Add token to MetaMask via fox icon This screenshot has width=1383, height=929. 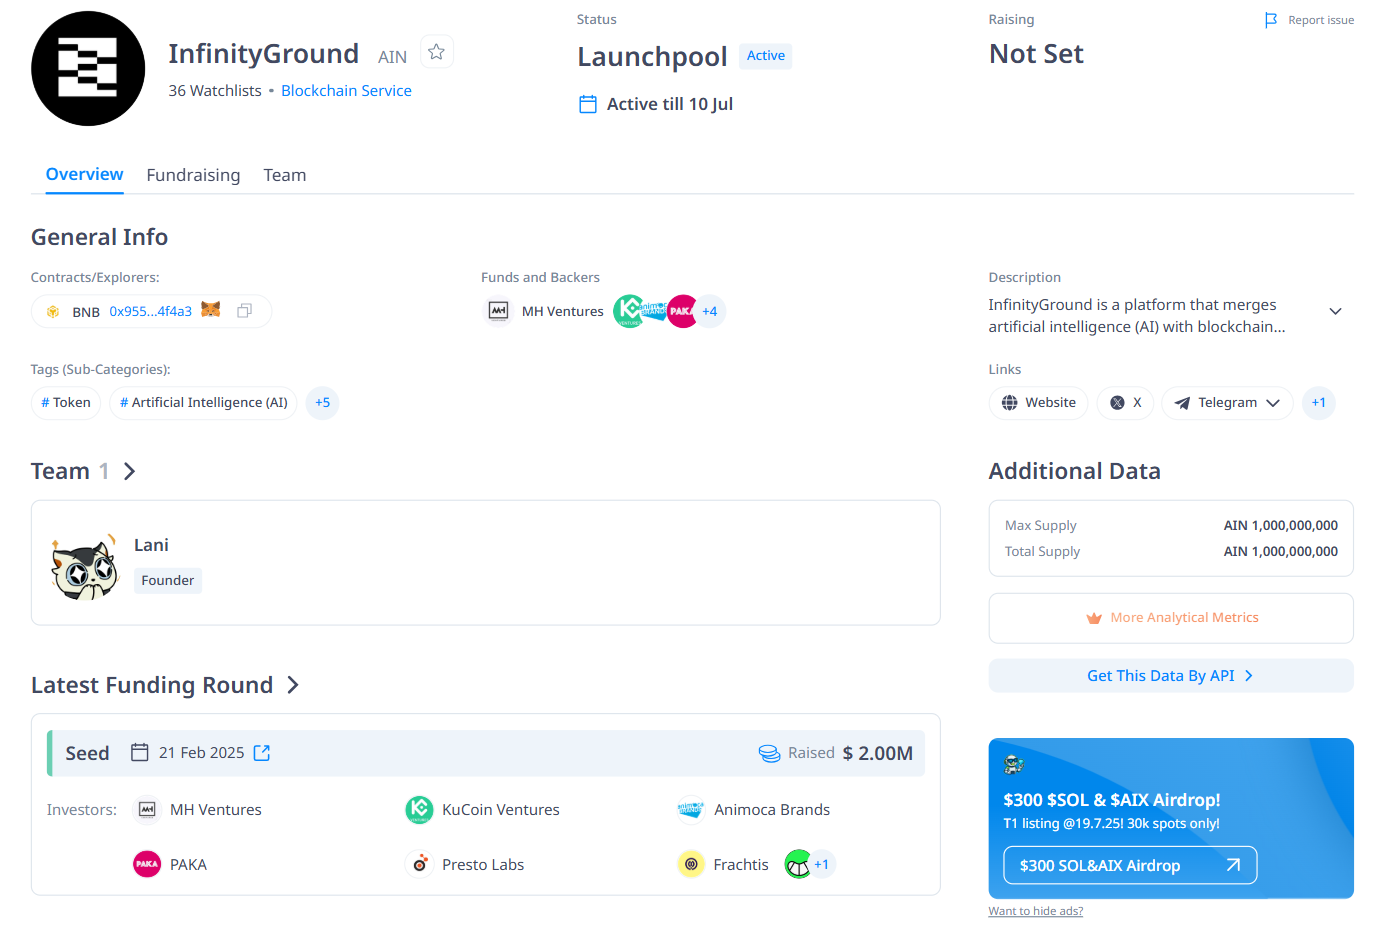coord(210,310)
